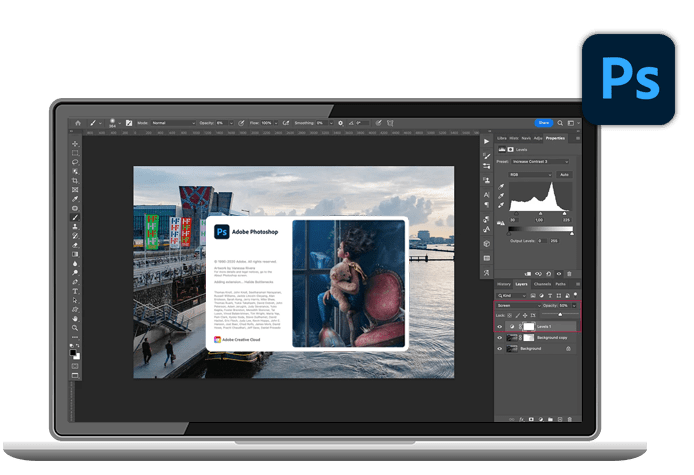Open the Layers panel flyout menu
The height and width of the screenshot is (475, 694).
coord(578,284)
